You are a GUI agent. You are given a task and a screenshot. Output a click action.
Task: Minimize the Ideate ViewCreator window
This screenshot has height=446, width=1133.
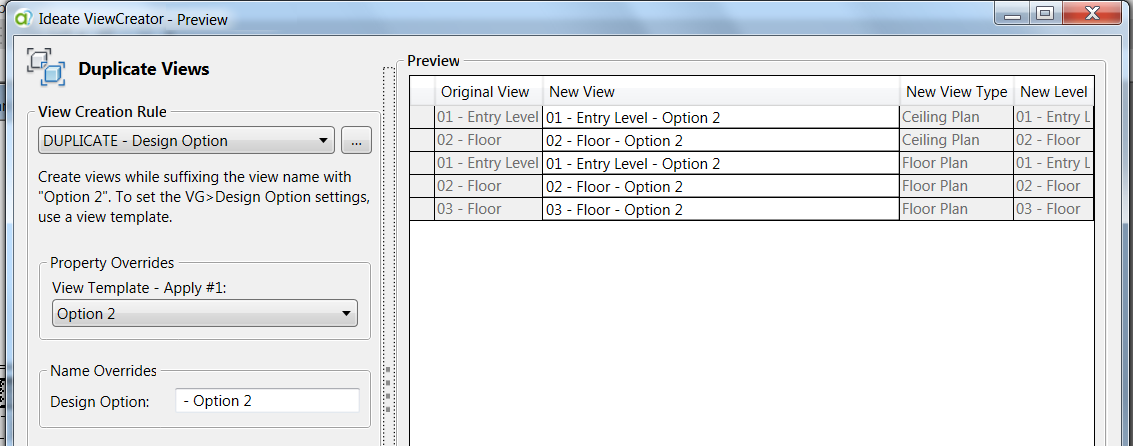tap(1012, 13)
